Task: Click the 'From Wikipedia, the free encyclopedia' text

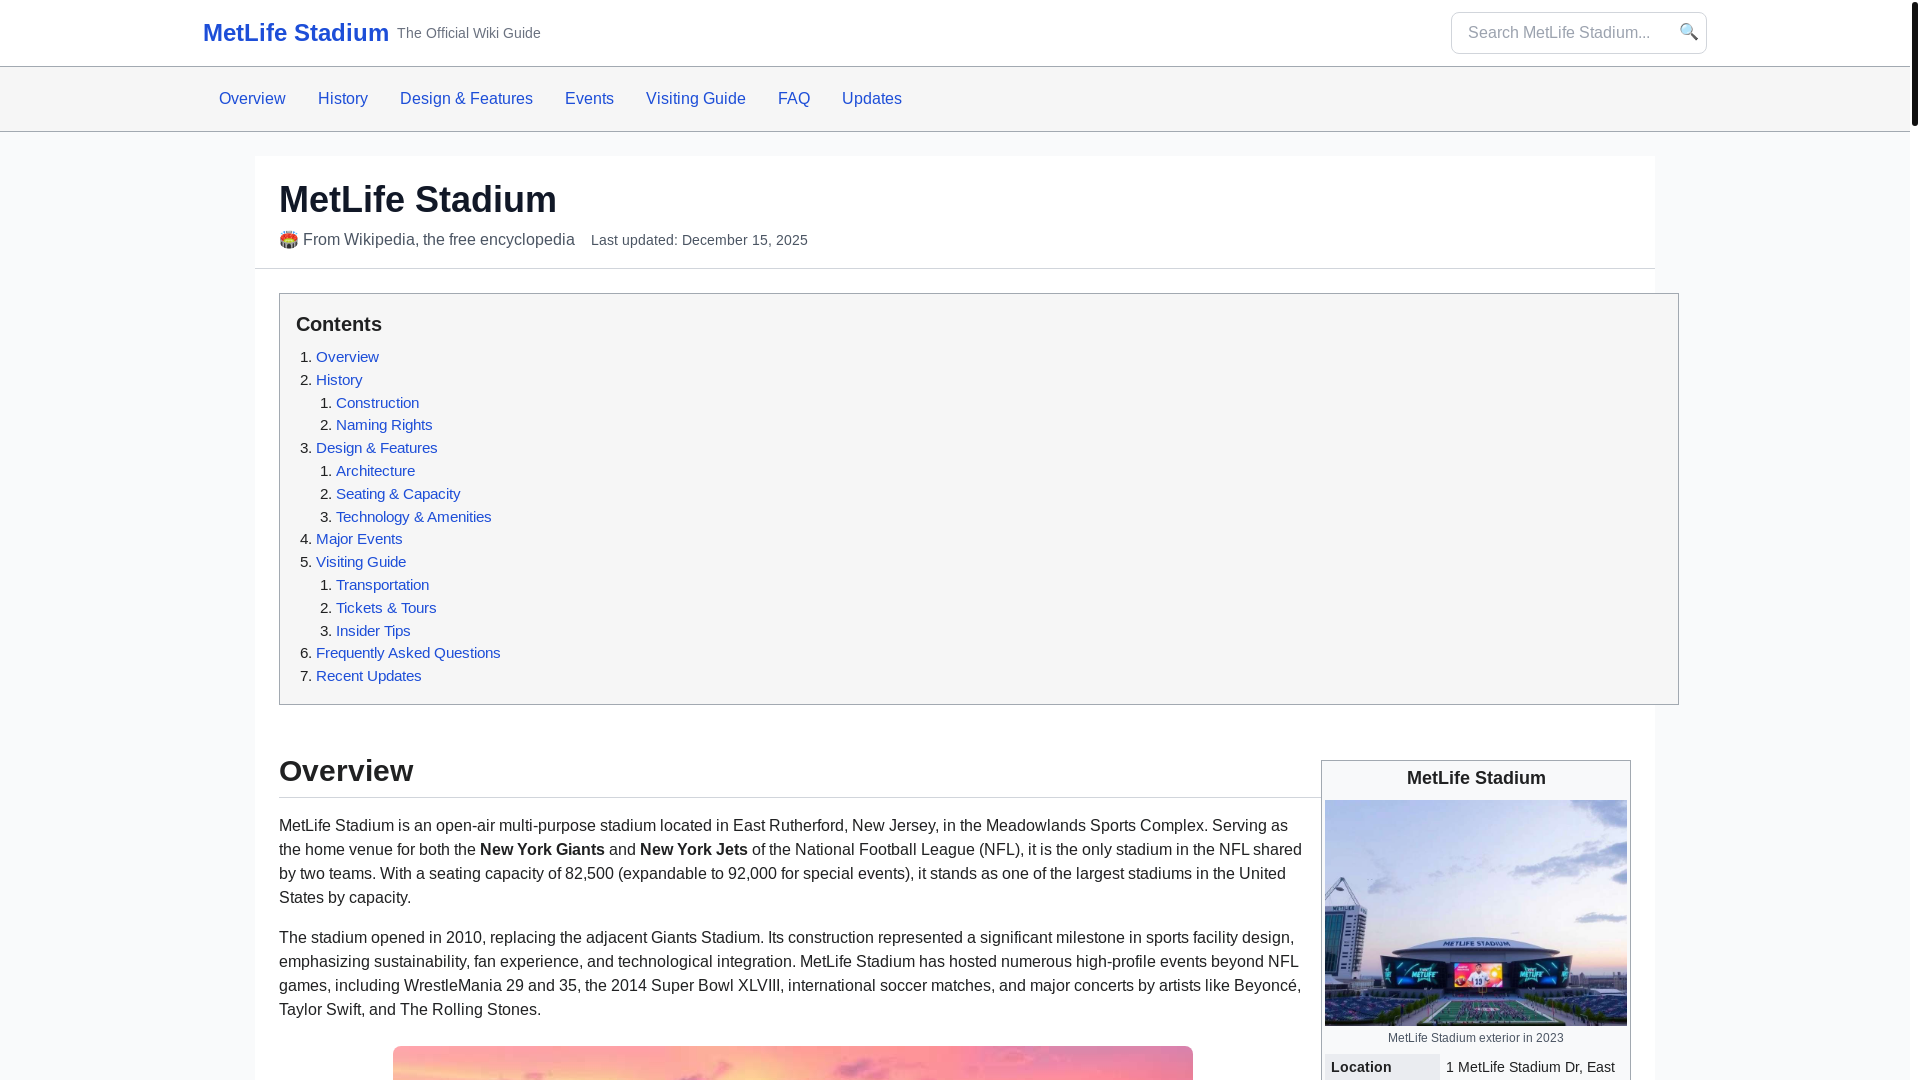Action: 439,240
